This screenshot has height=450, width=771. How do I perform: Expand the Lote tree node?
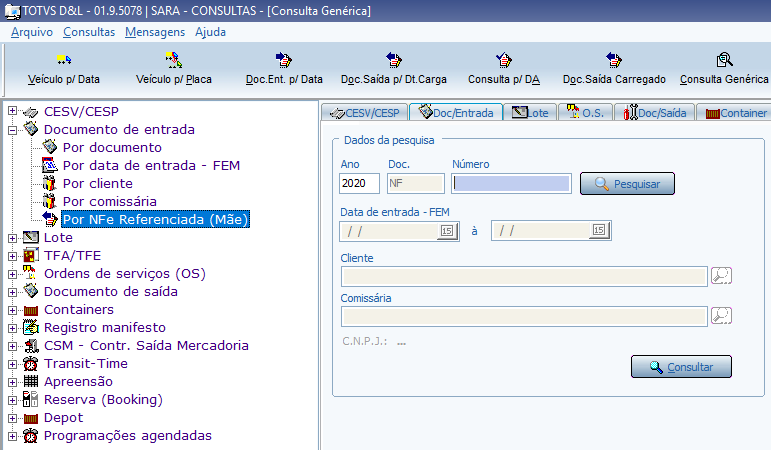click(x=12, y=238)
